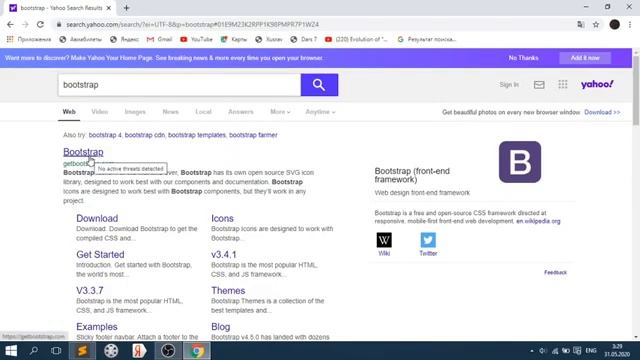This screenshot has width=640, height=360.
Task: Open the Blog sublink
Action: [x=221, y=327]
